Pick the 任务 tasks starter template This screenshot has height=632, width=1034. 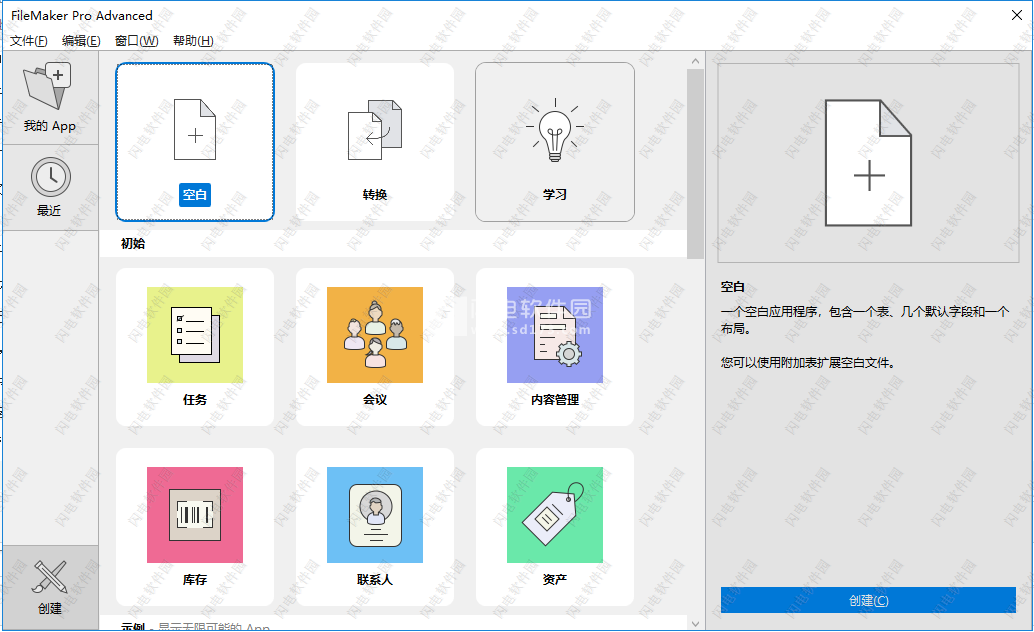(195, 347)
